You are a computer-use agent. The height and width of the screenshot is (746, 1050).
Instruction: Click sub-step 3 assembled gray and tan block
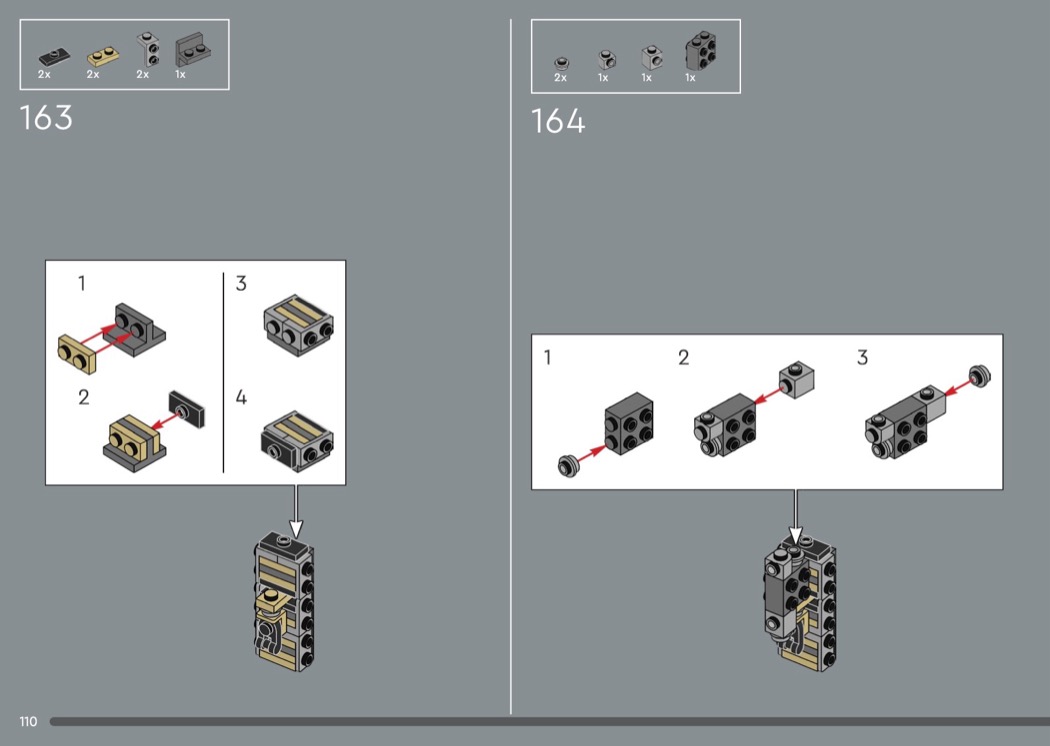[299, 325]
